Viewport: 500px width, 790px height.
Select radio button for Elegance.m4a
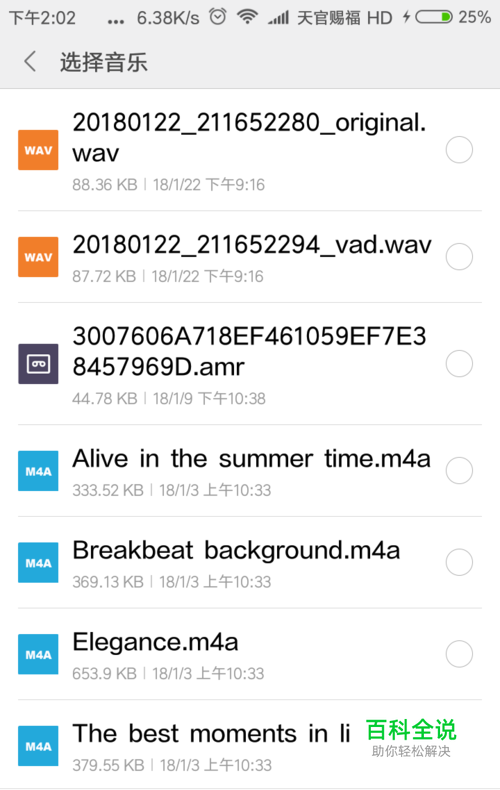pos(459,653)
